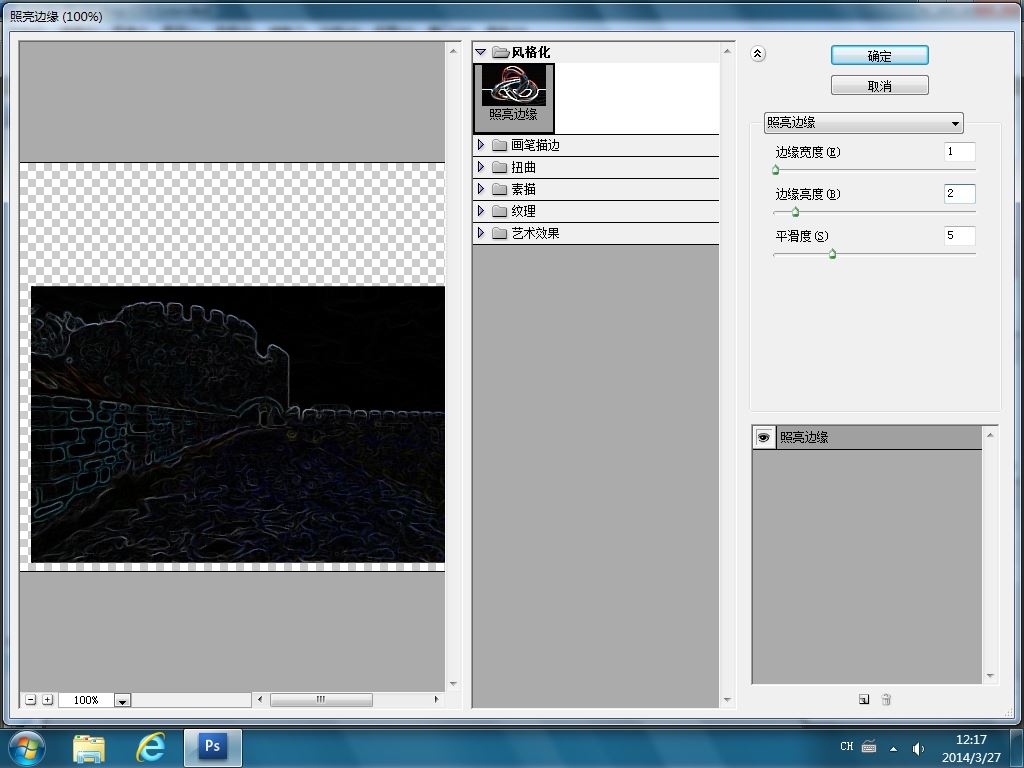Click the 素描 folder icon
The height and width of the screenshot is (768, 1024).
pyautogui.click(x=500, y=189)
